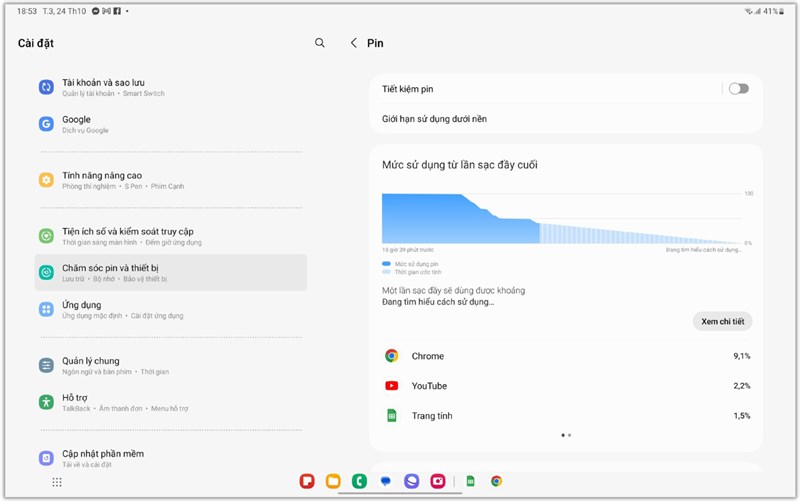Select Tài khoản và sao lưu settings
This screenshot has height=501, width=800.
[x=171, y=87]
